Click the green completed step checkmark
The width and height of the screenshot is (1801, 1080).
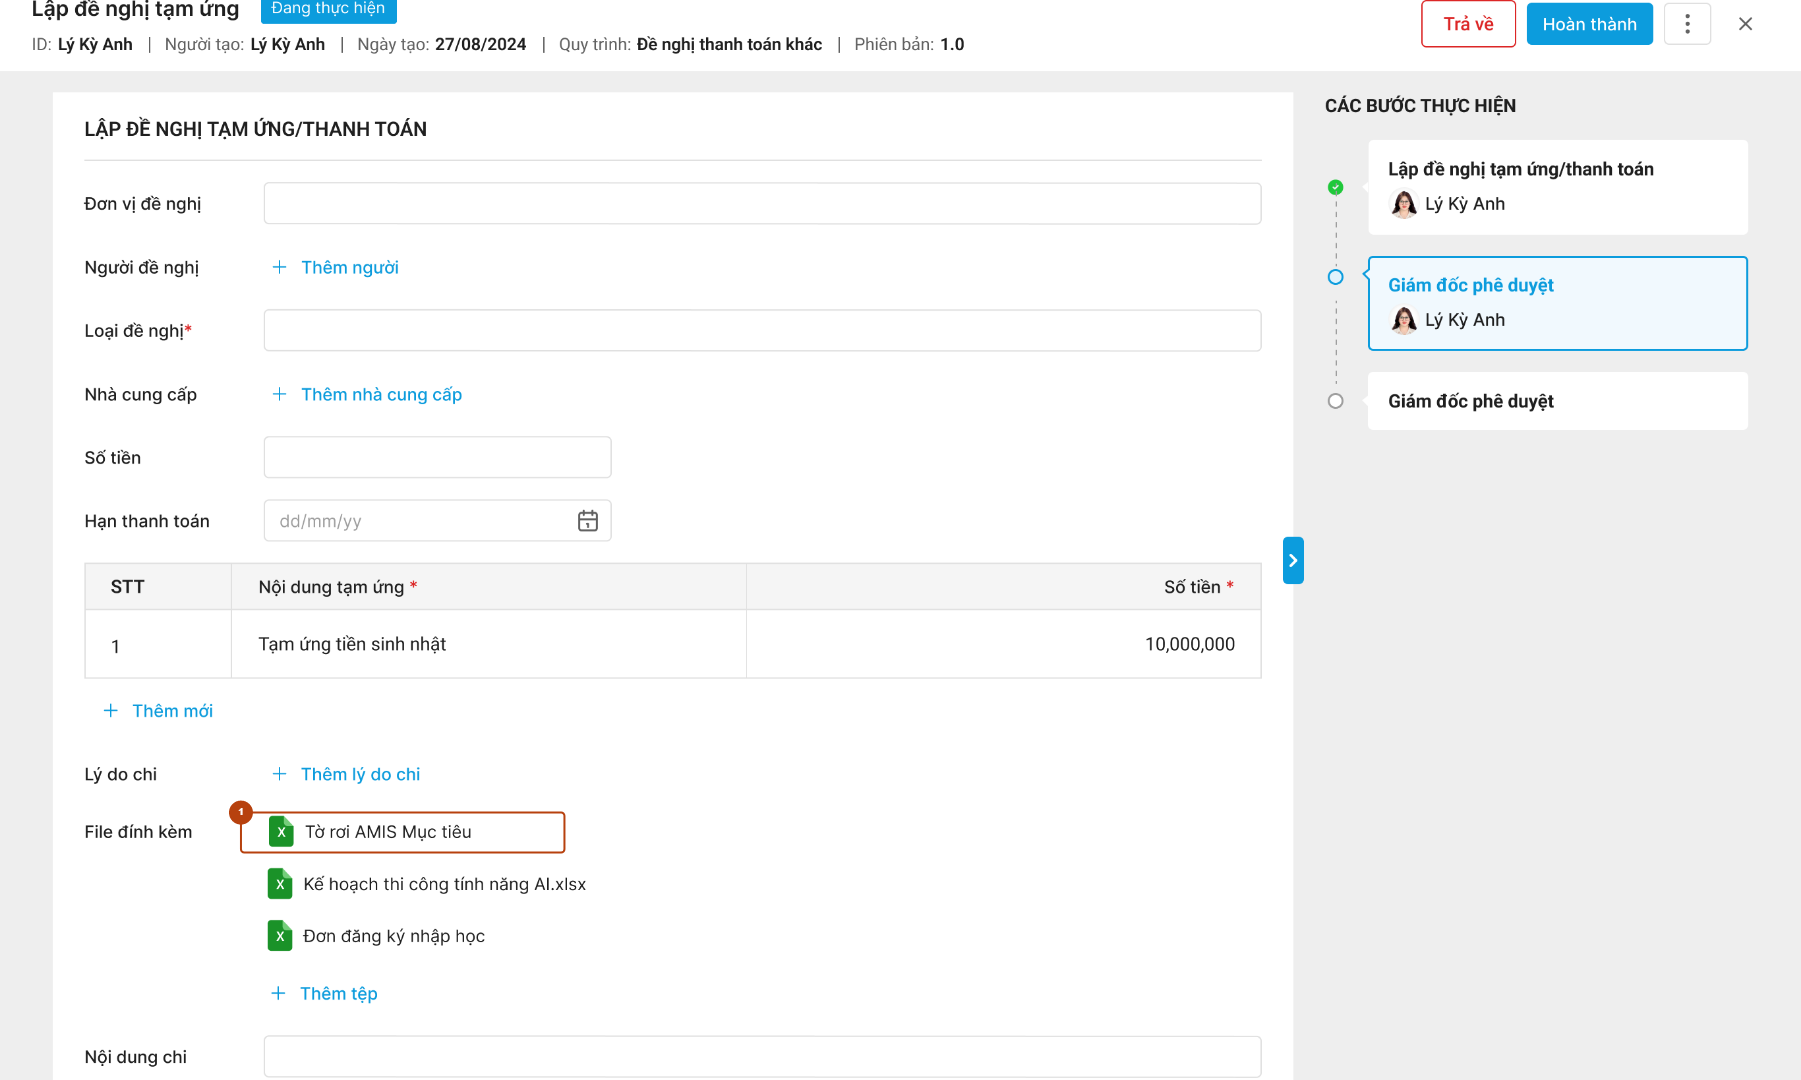click(1335, 187)
